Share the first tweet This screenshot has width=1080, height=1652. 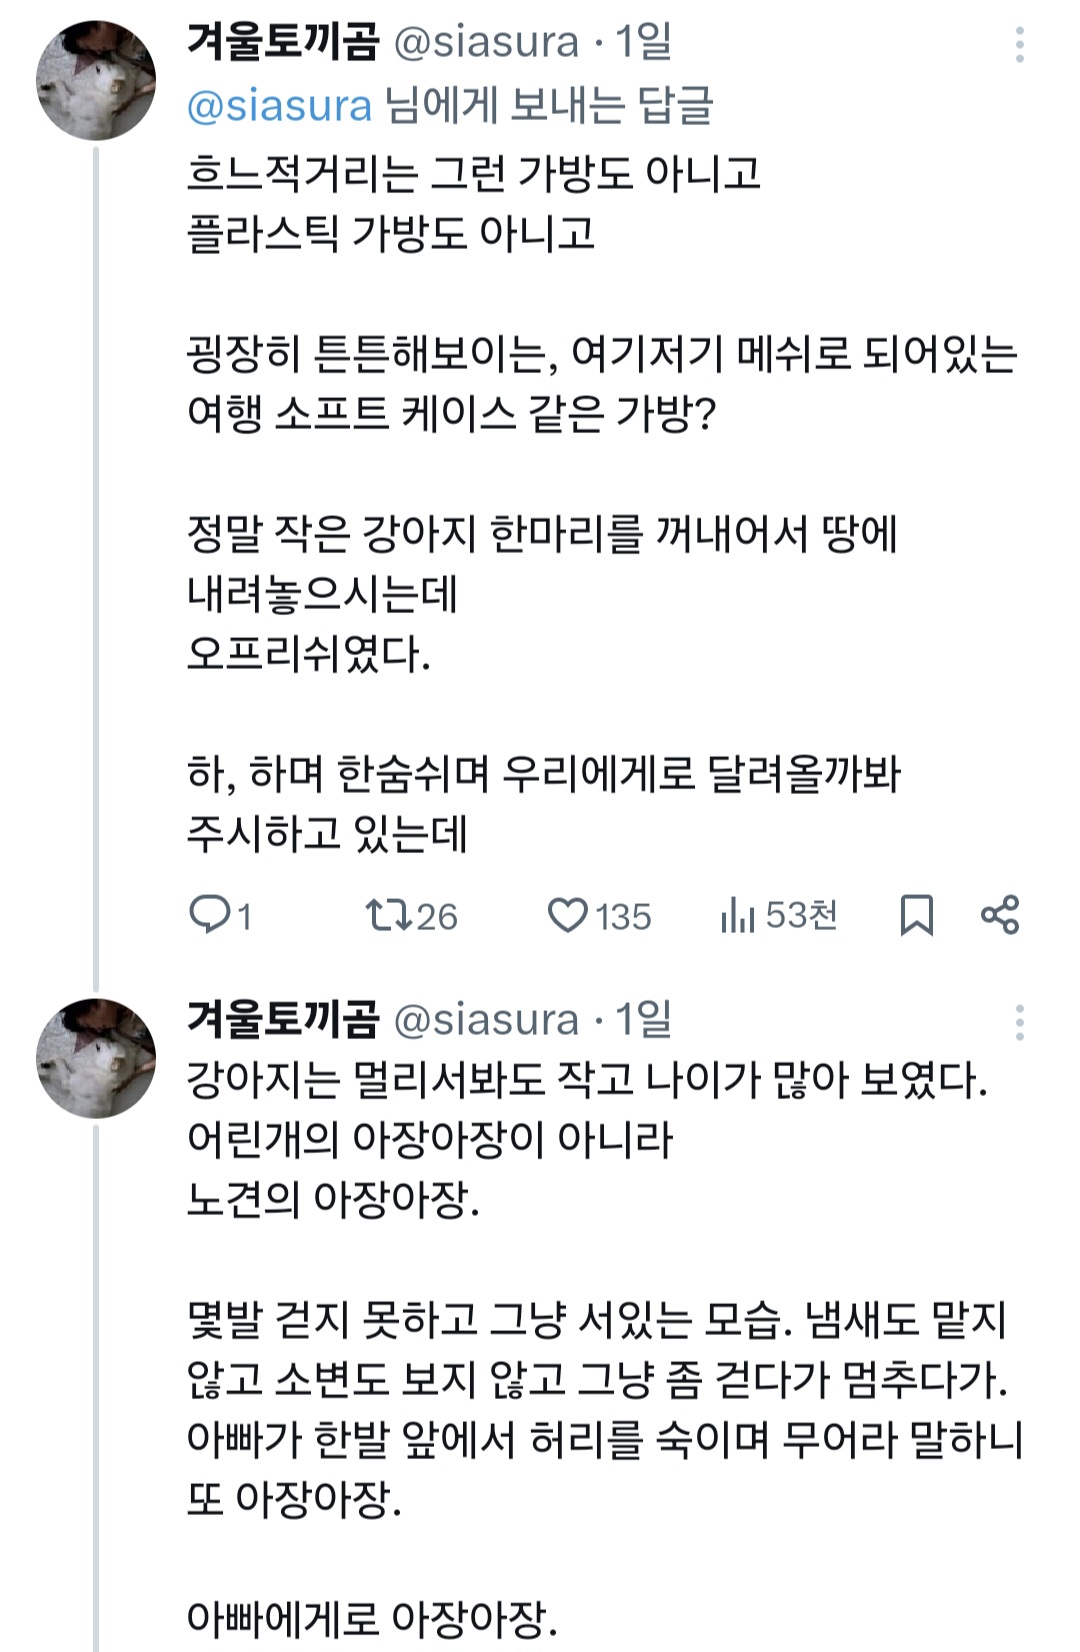1000,914
